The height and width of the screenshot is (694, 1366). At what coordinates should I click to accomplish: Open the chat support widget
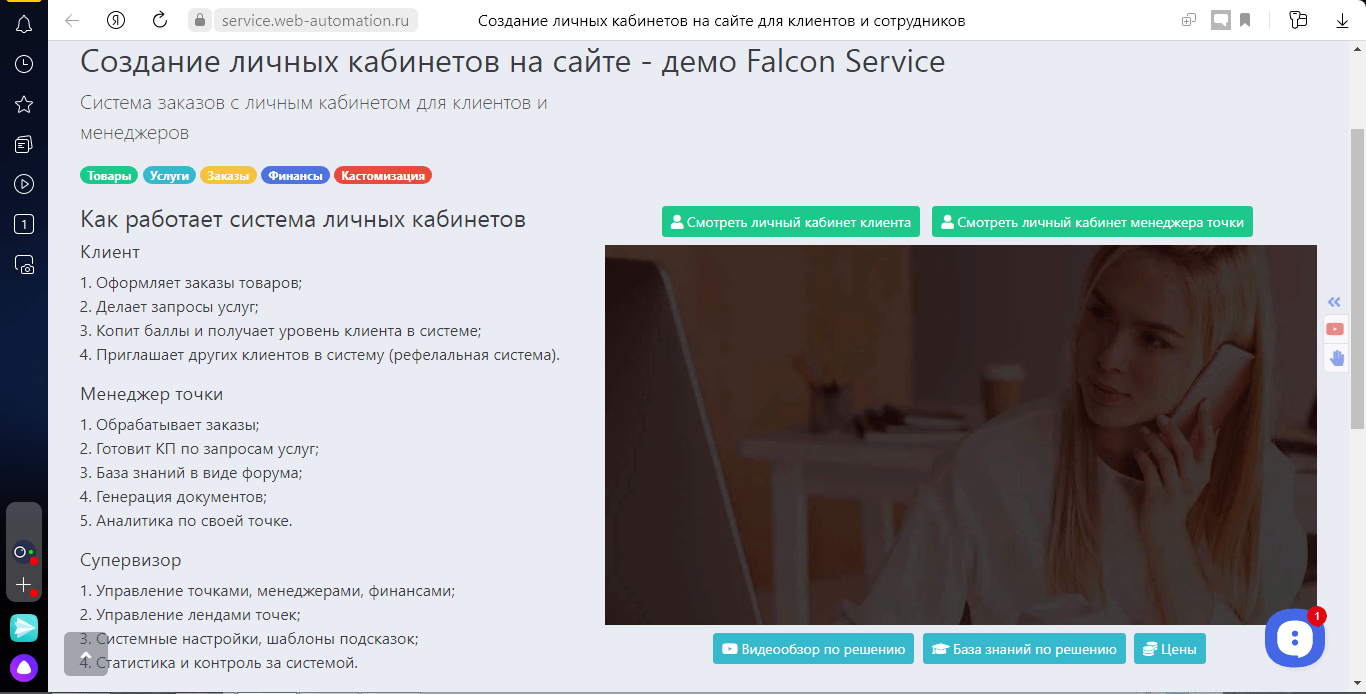[x=1295, y=638]
